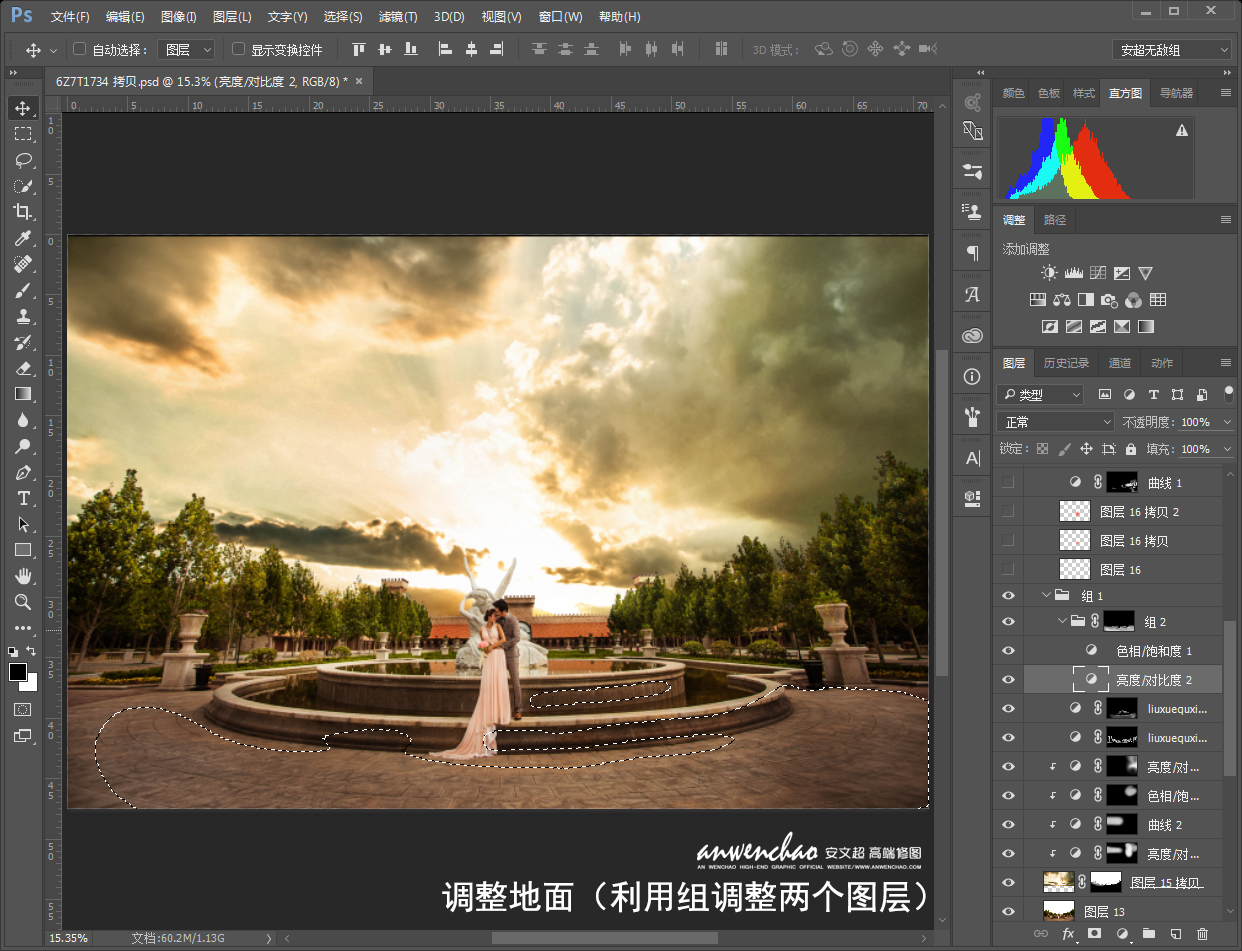Open the 滤镜(T) menu

(x=398, y=17)
